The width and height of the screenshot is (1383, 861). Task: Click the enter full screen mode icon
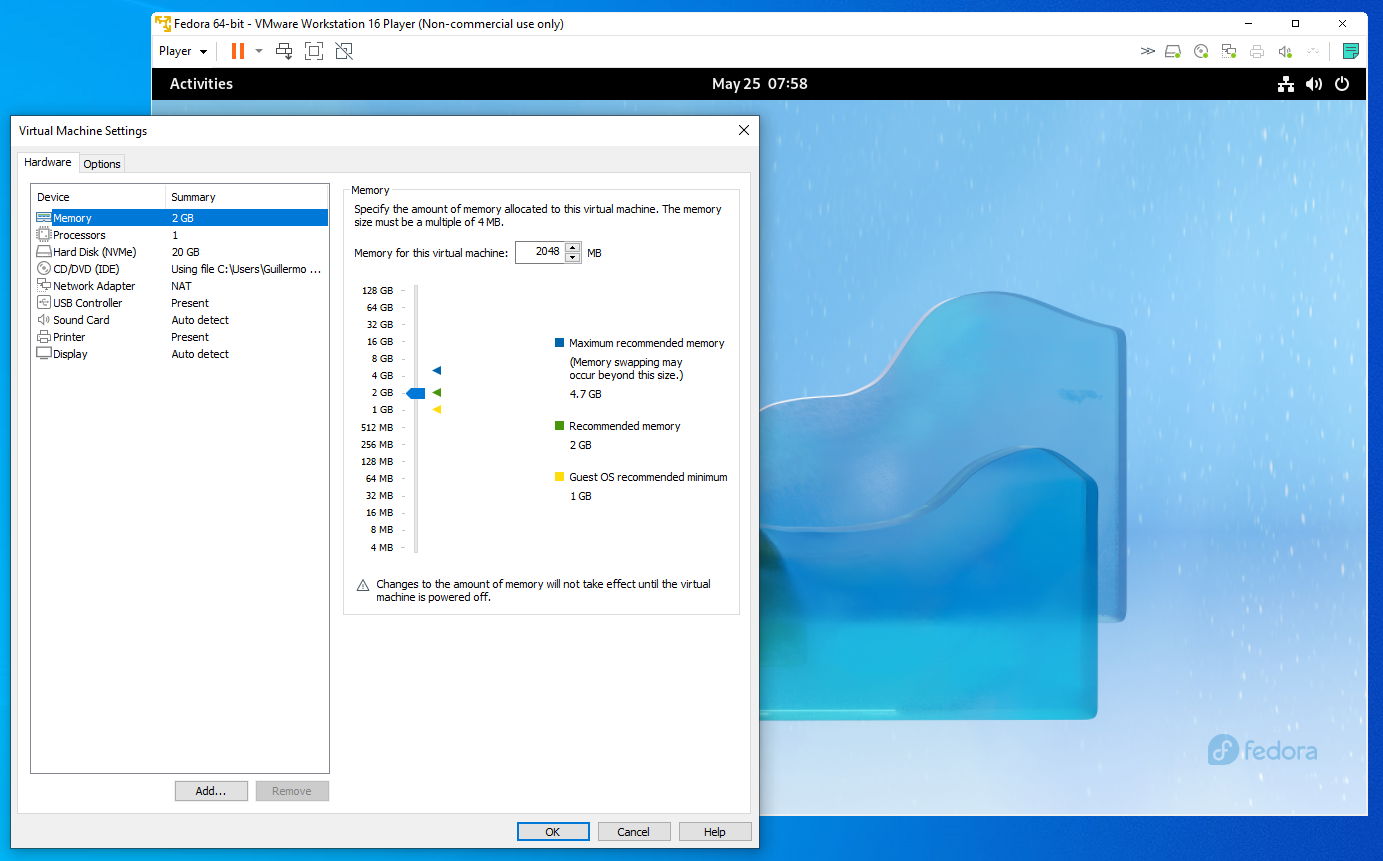pyautogui.click(x=314, y=51)
